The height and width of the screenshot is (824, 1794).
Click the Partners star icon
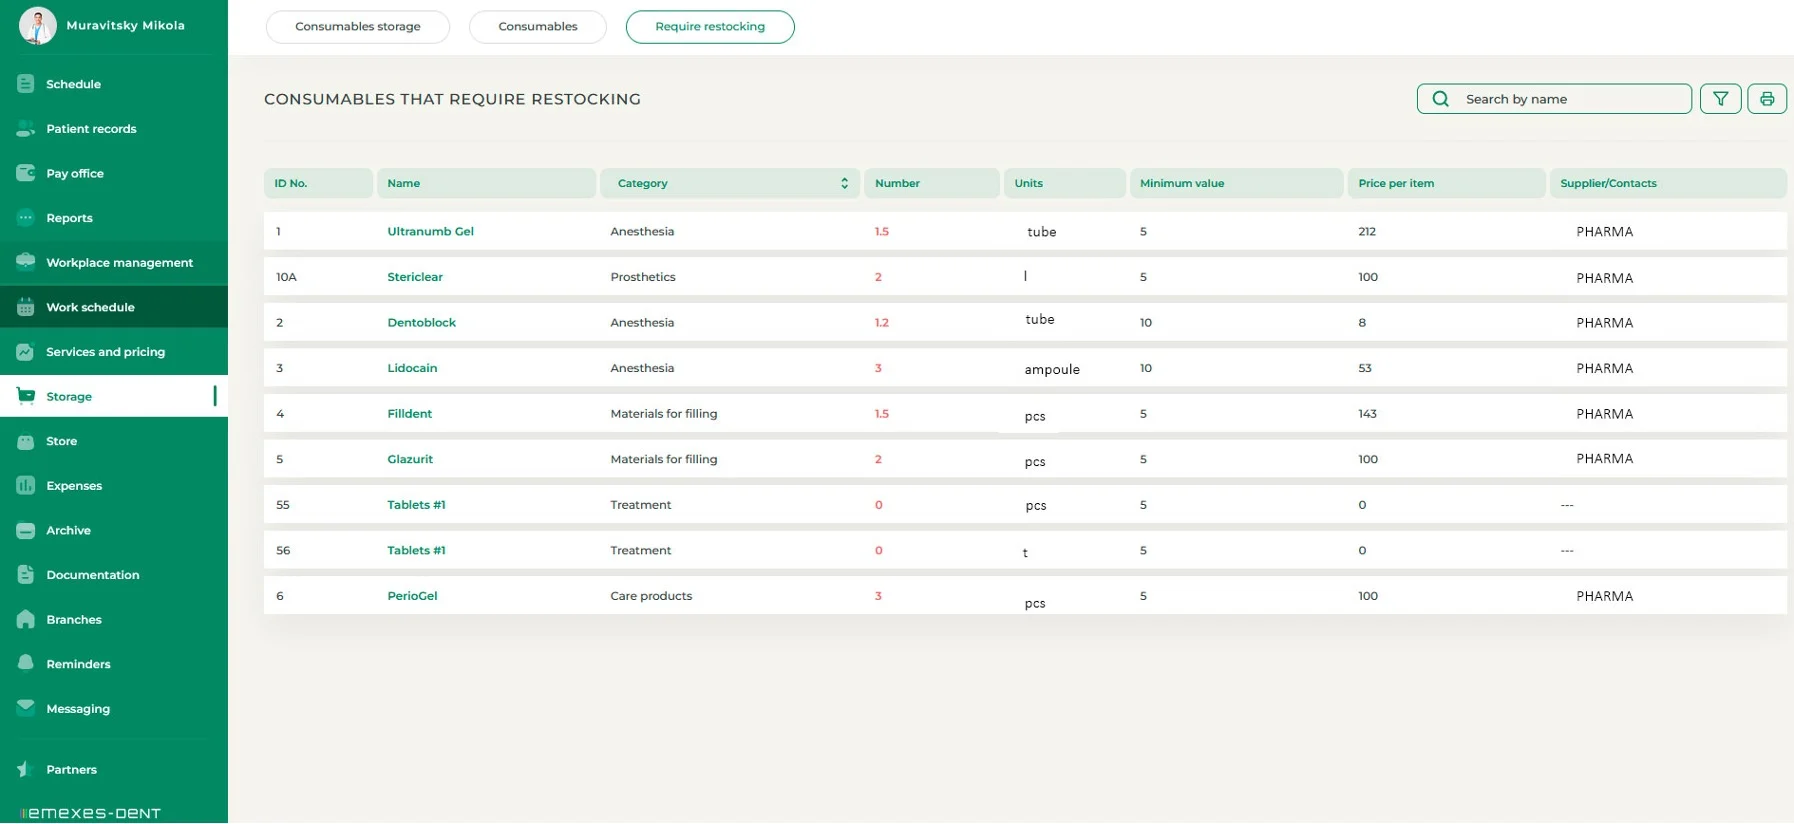pos(26,769)
